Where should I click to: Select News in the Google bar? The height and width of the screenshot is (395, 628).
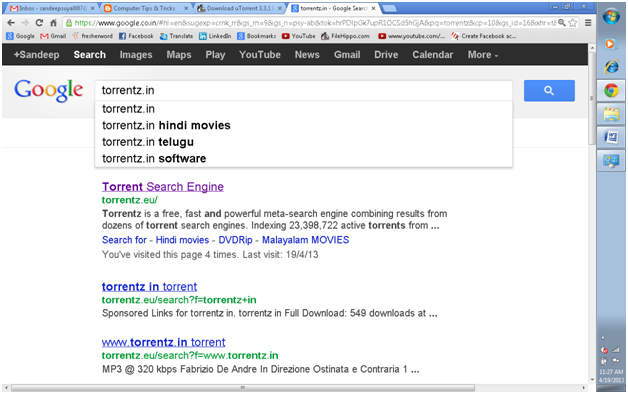[307, 55]
